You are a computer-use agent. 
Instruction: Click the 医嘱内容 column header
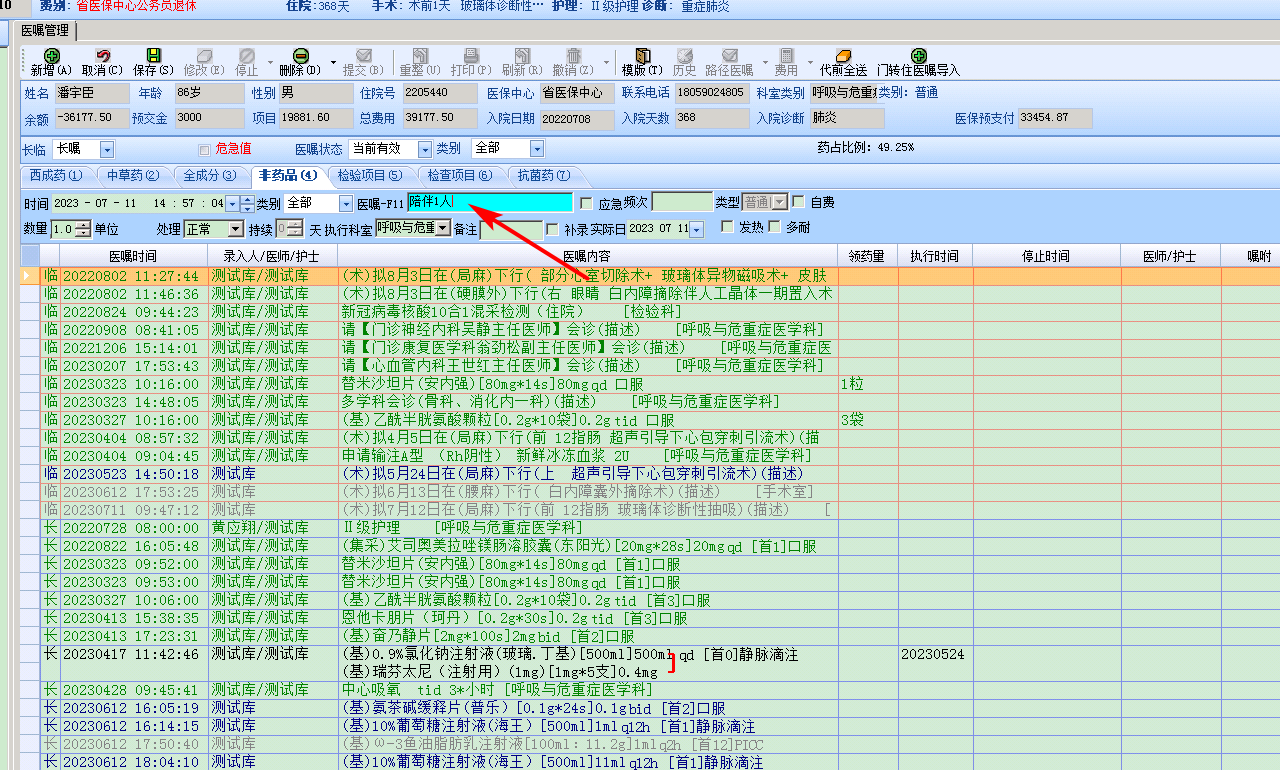pos(587,256)
